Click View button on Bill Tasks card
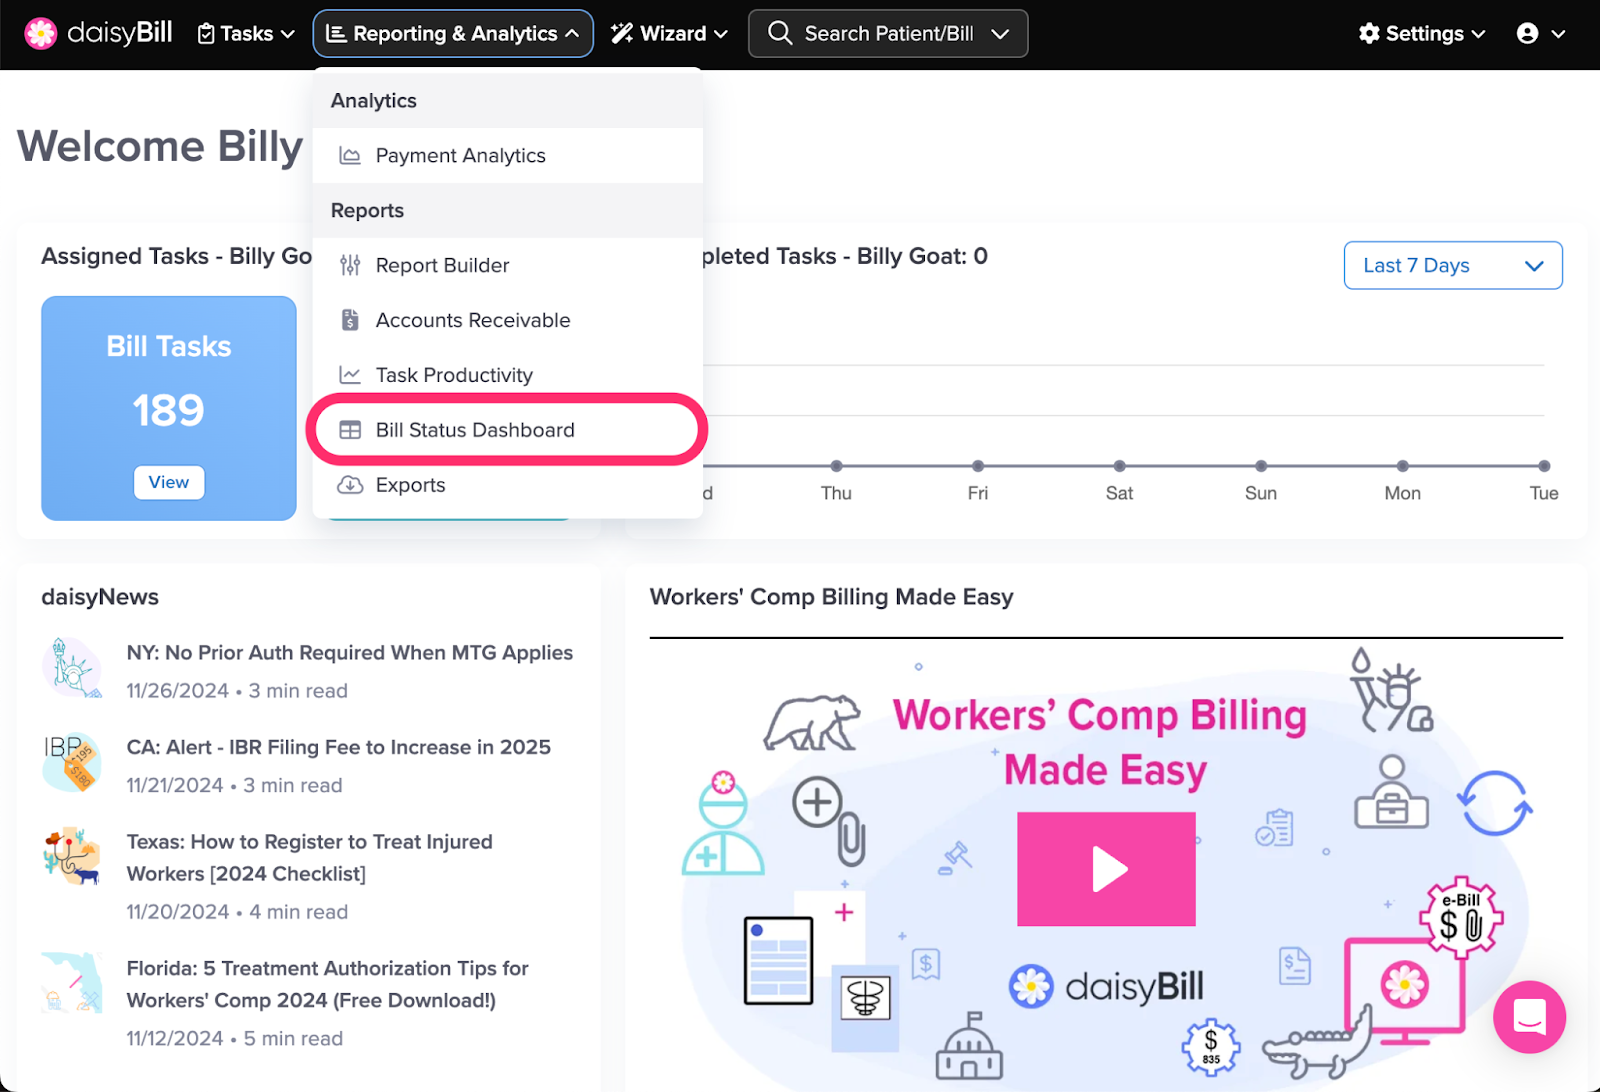The height and width of the screenshot is (1092, 1600). pos(169,482)
